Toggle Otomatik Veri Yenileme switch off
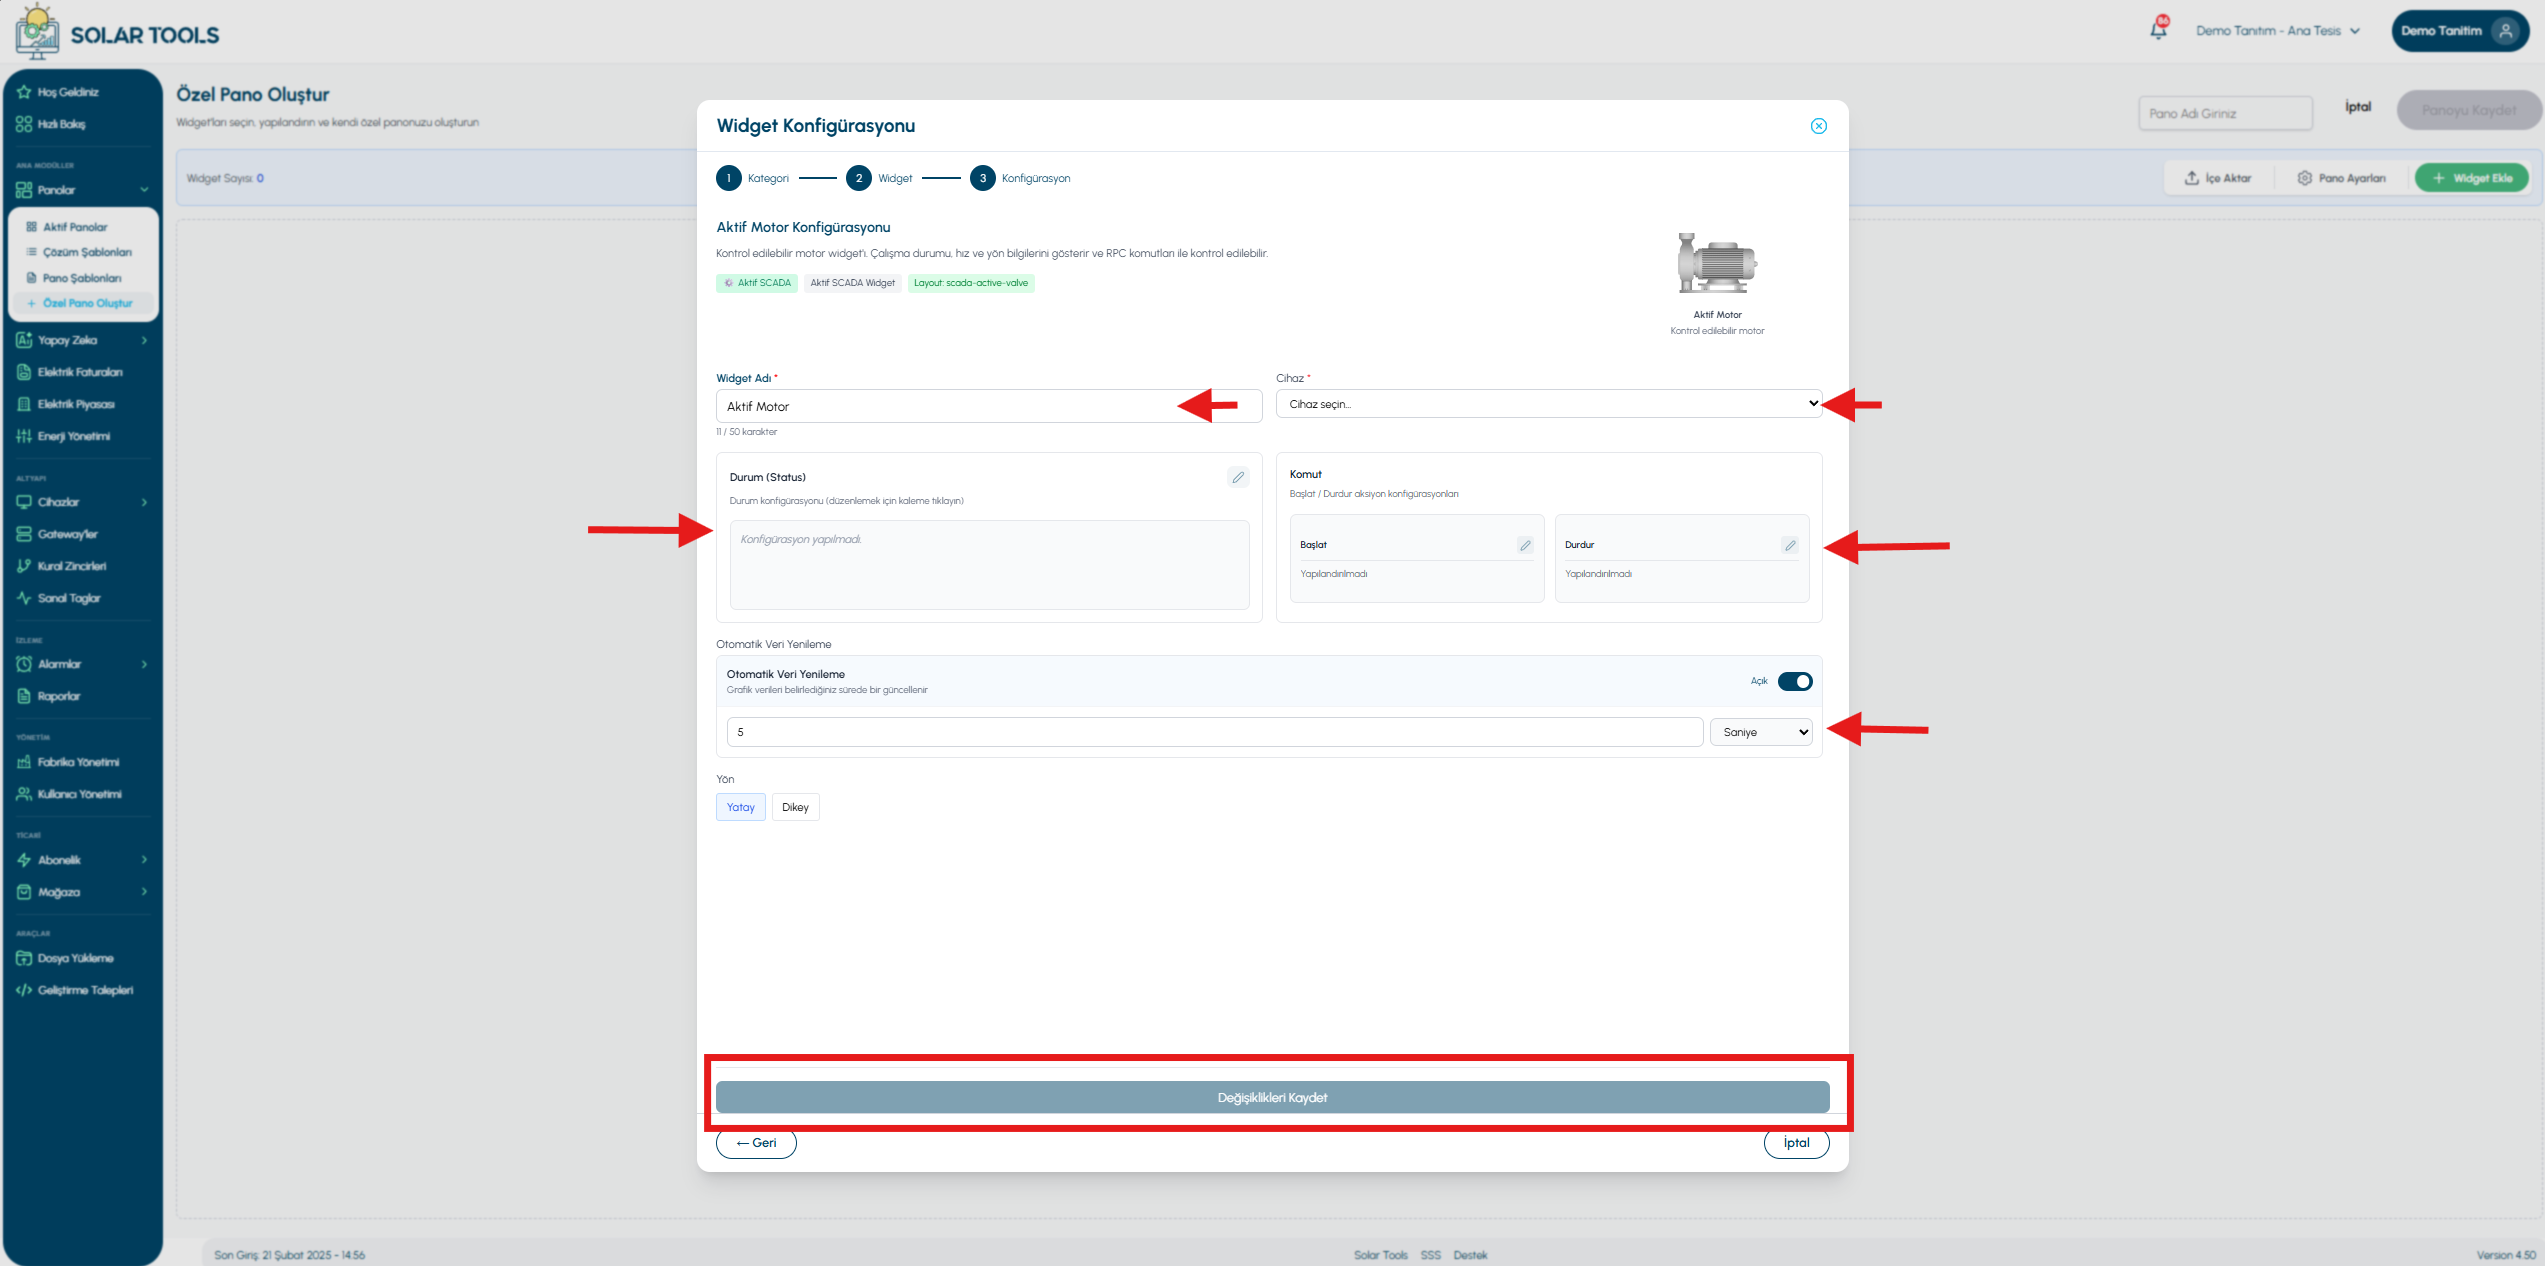Screen dimensions: 2545x1266 point(1795,681)
